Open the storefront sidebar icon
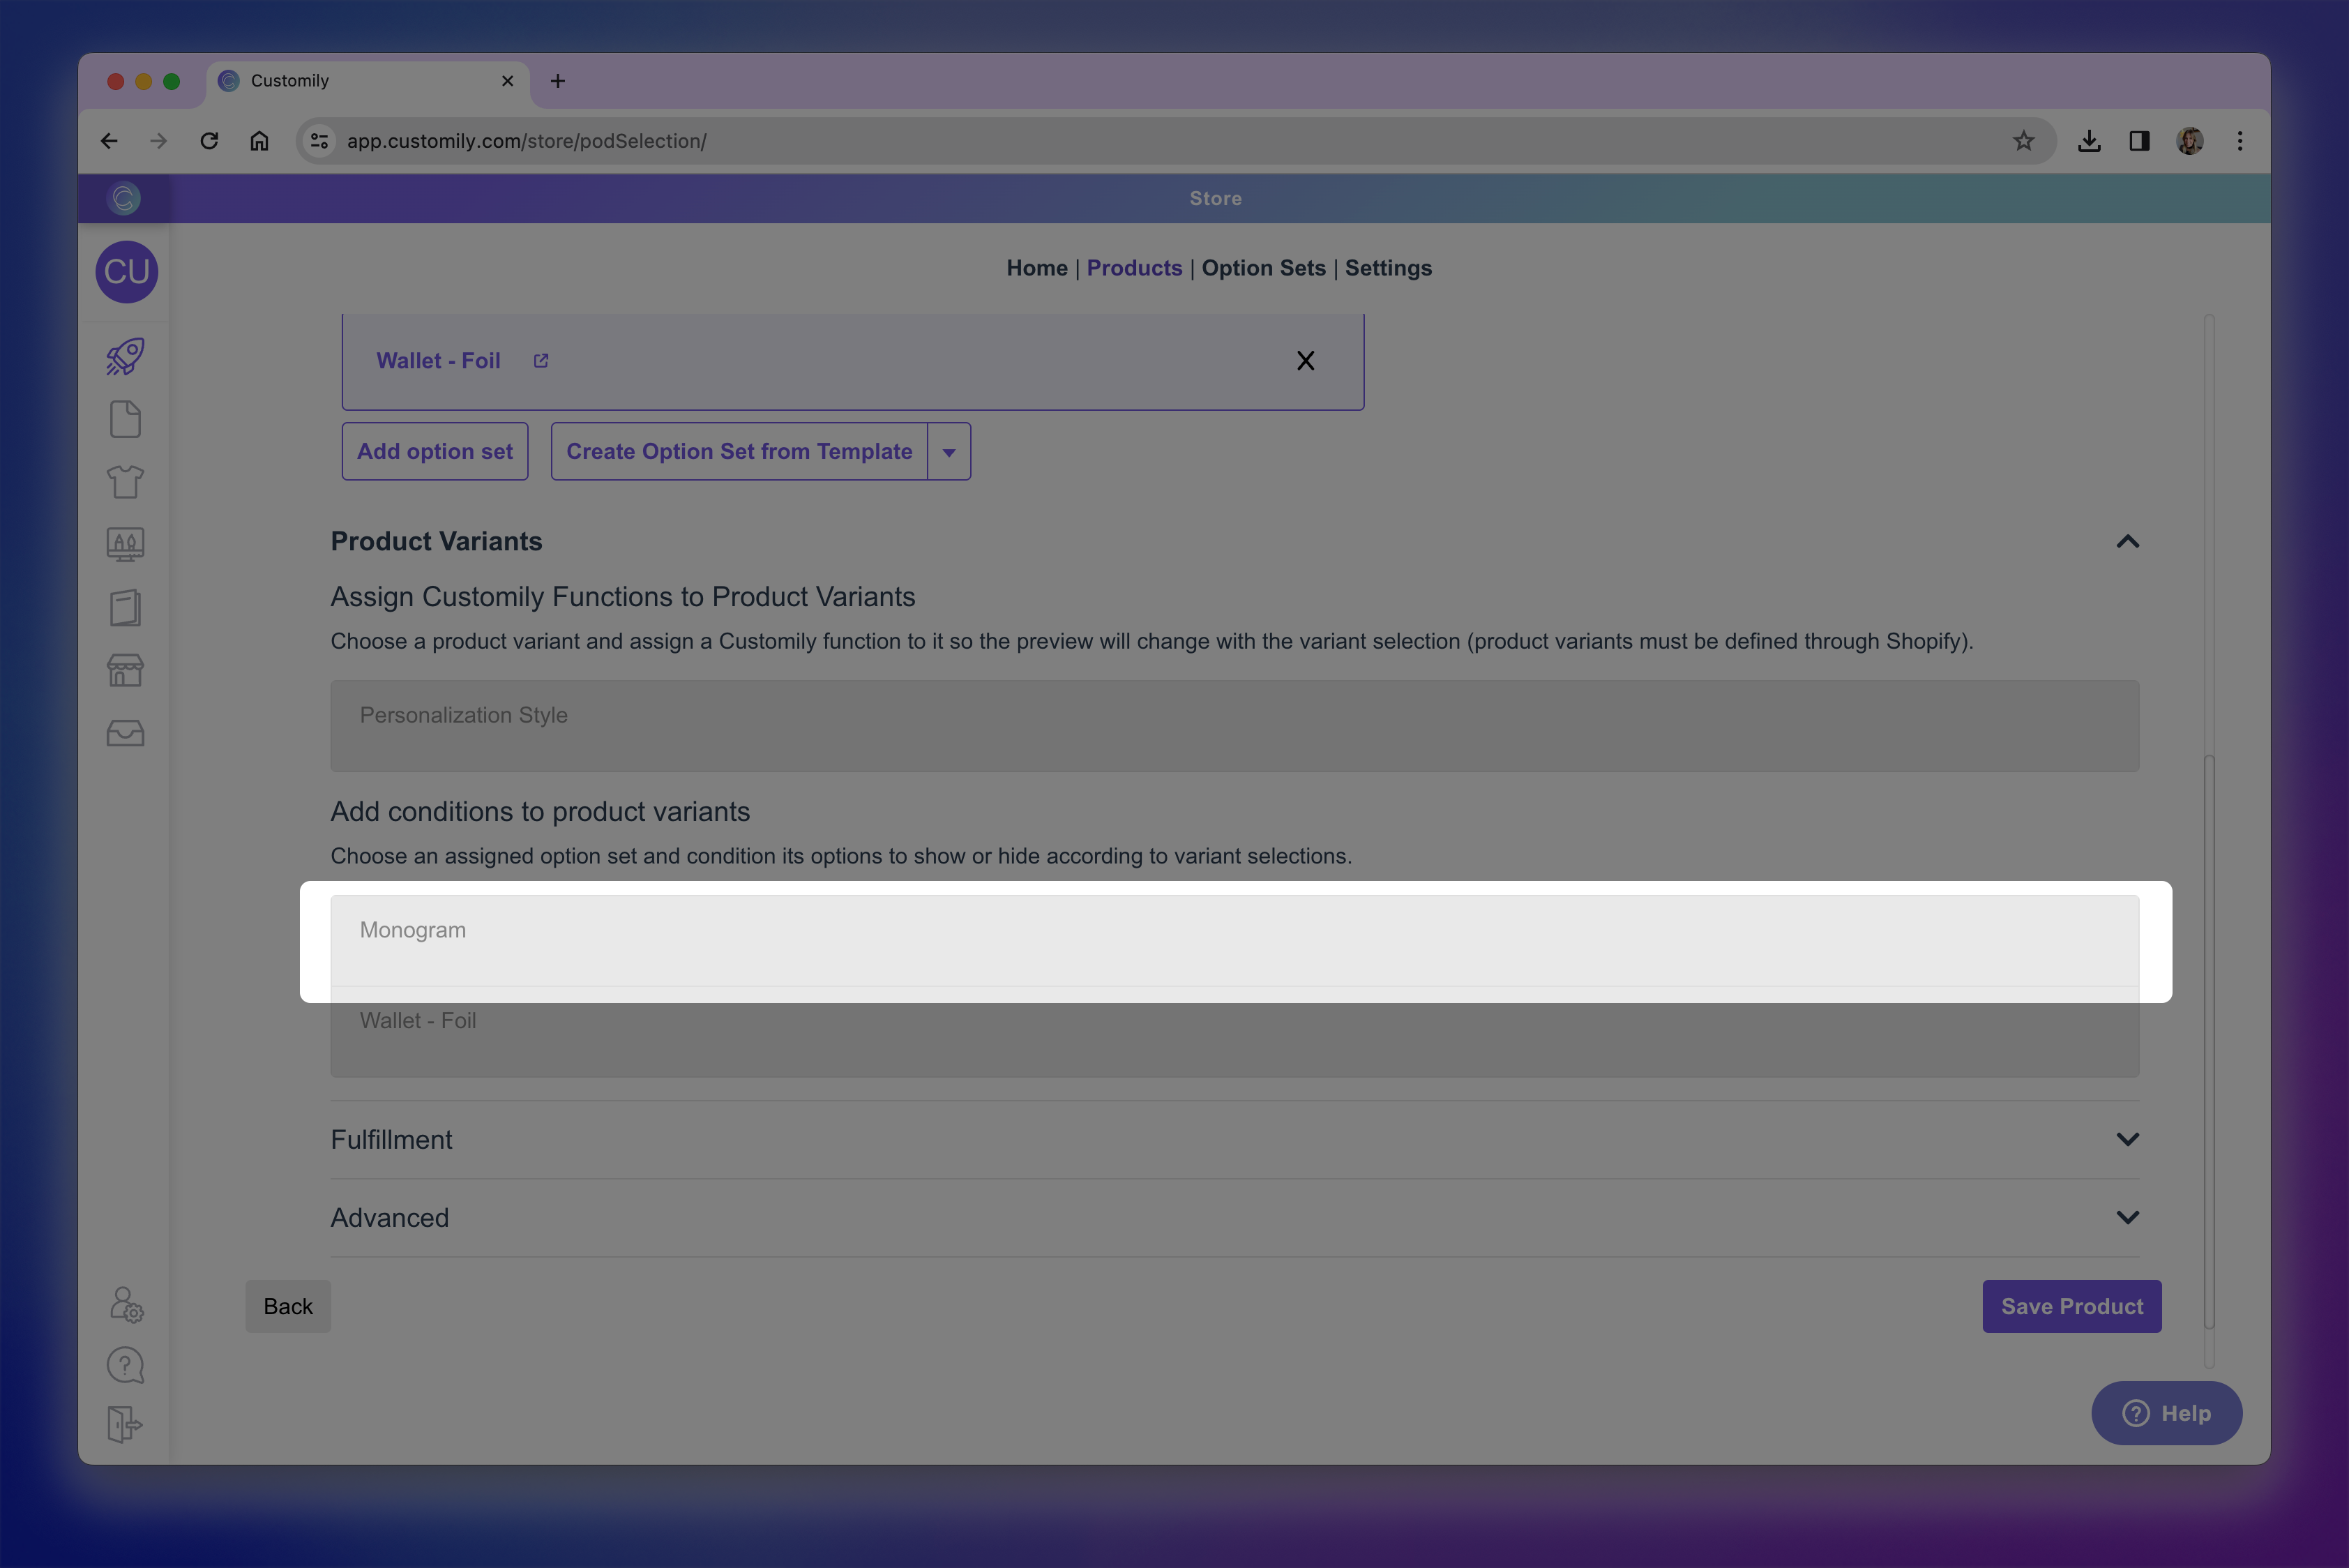The image size is (2349, 1568). pyautogui.click(x=125, y=670)
